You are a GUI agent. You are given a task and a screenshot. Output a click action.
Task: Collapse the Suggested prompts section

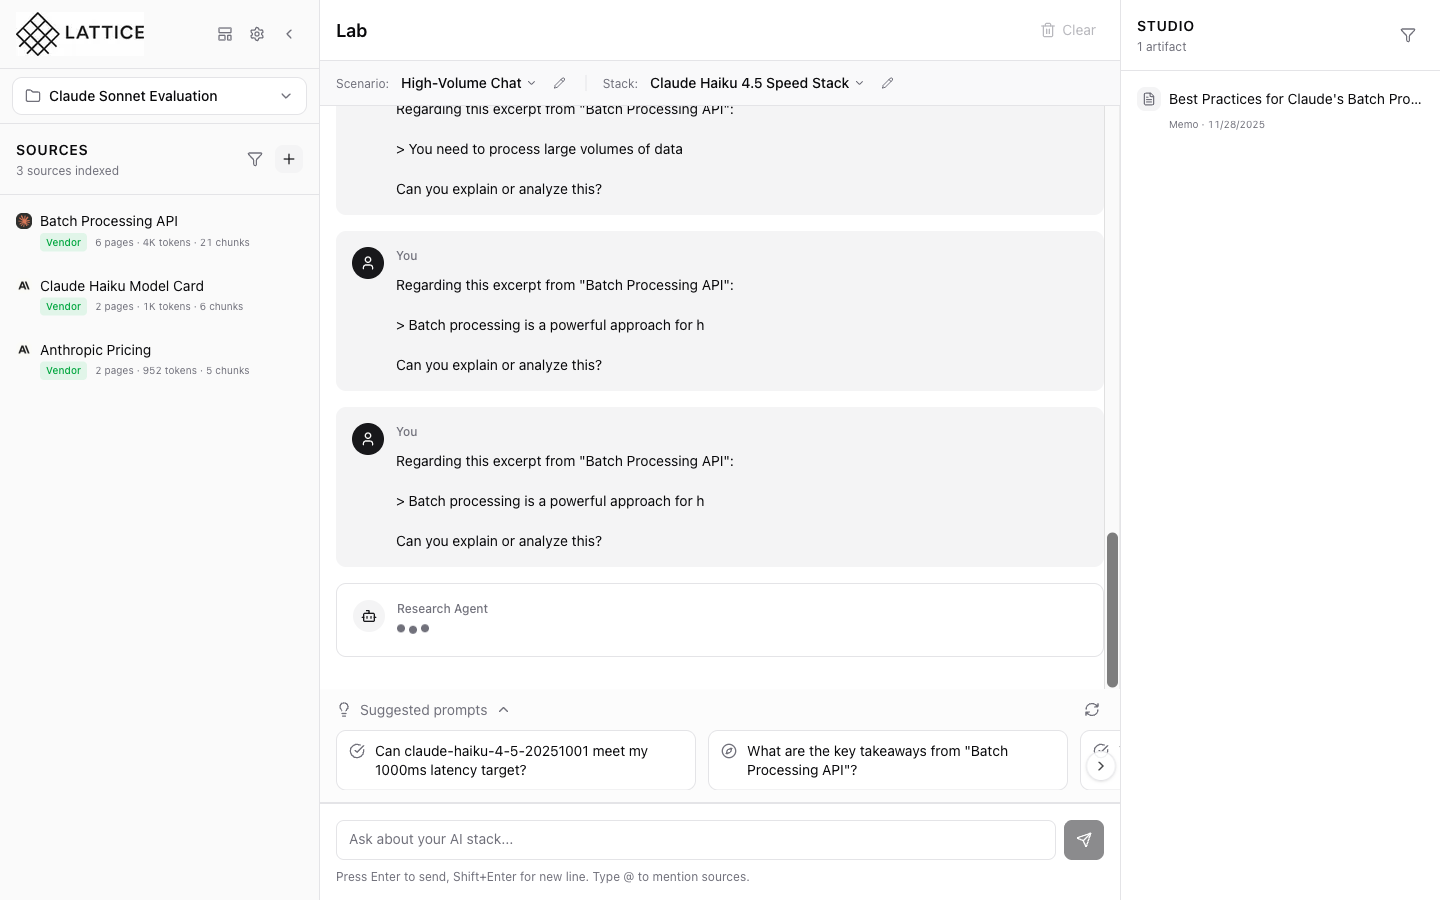504,710
